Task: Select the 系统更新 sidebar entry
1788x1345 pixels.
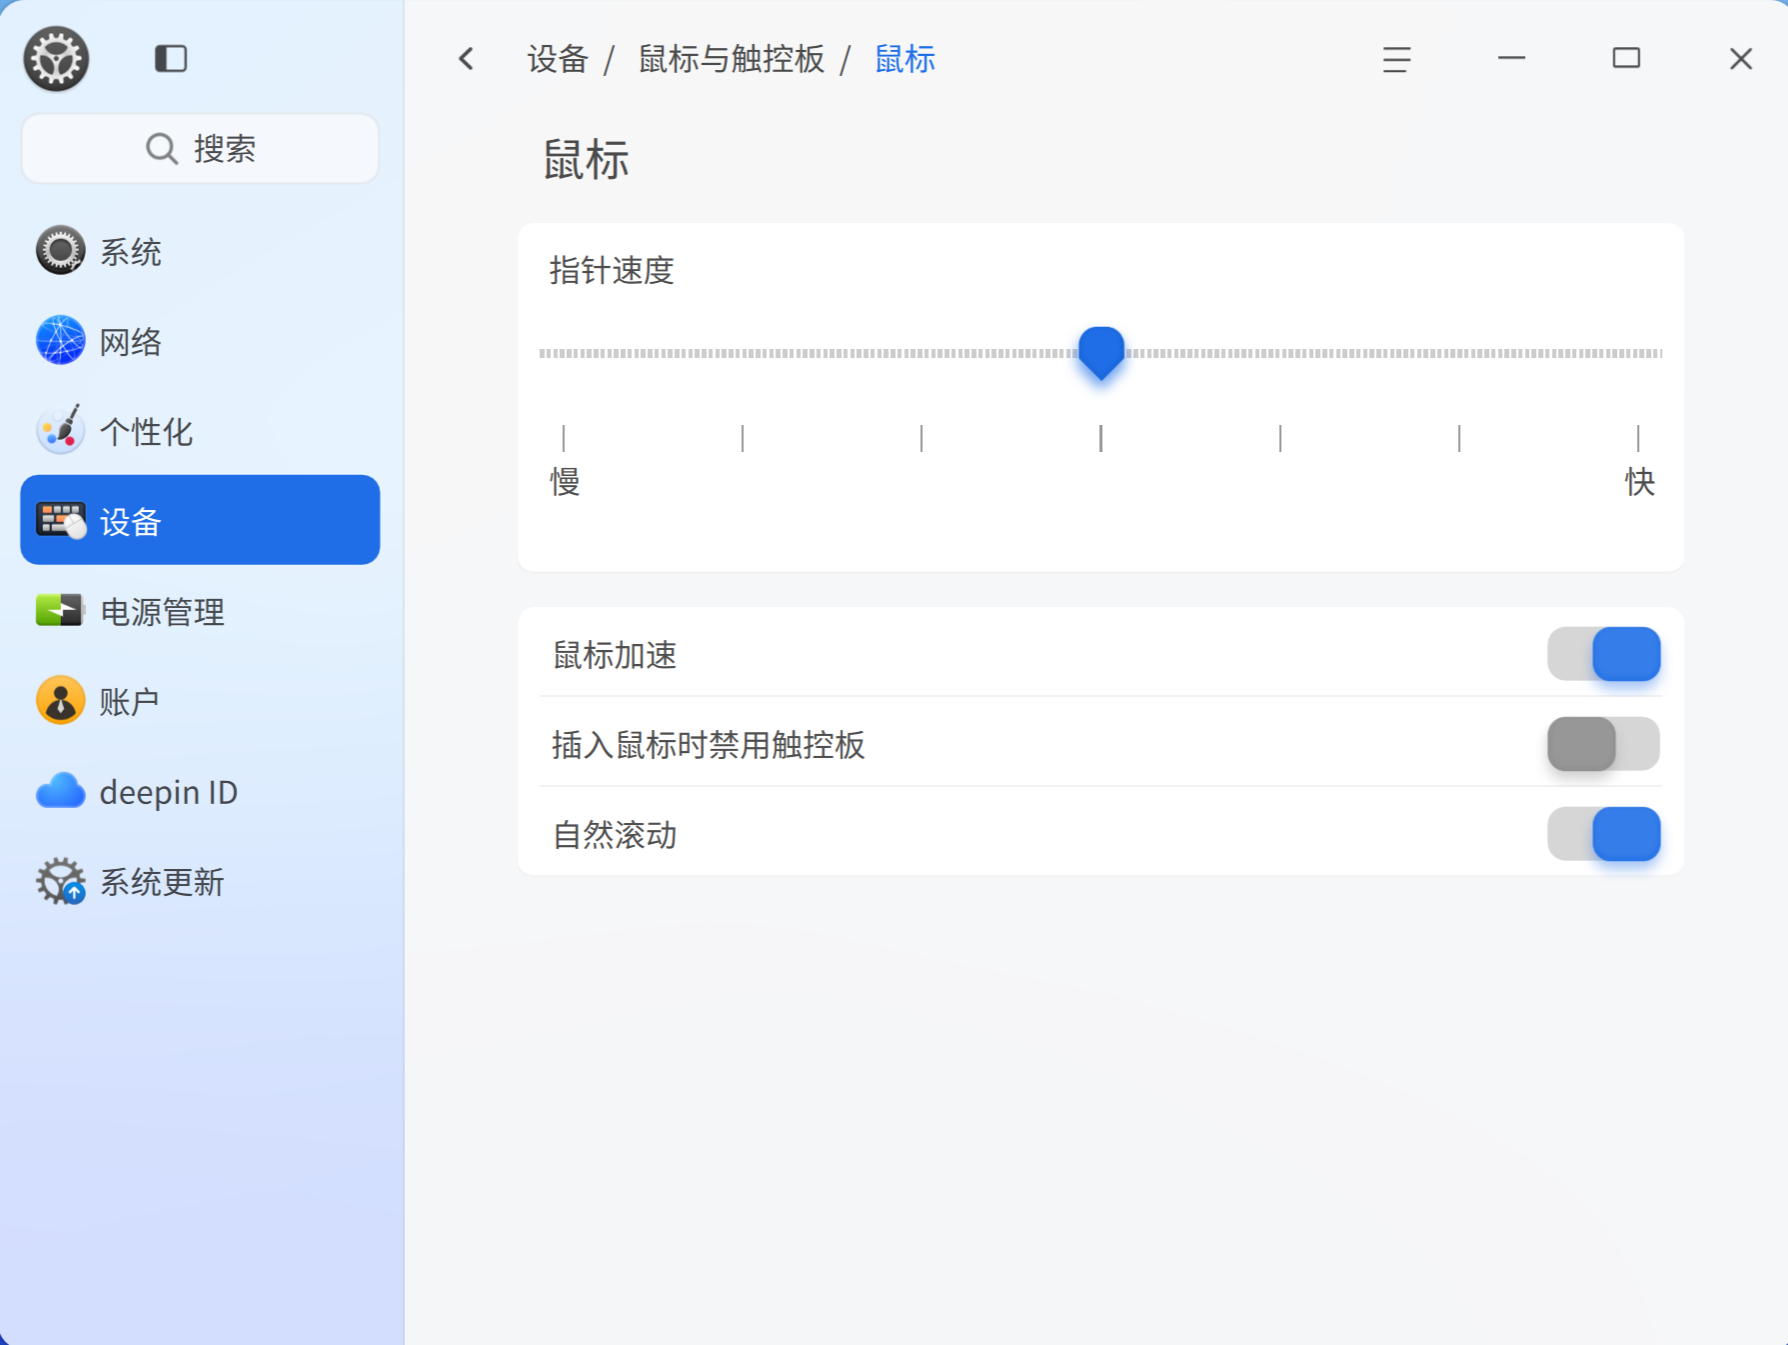Action: [200, 881]
